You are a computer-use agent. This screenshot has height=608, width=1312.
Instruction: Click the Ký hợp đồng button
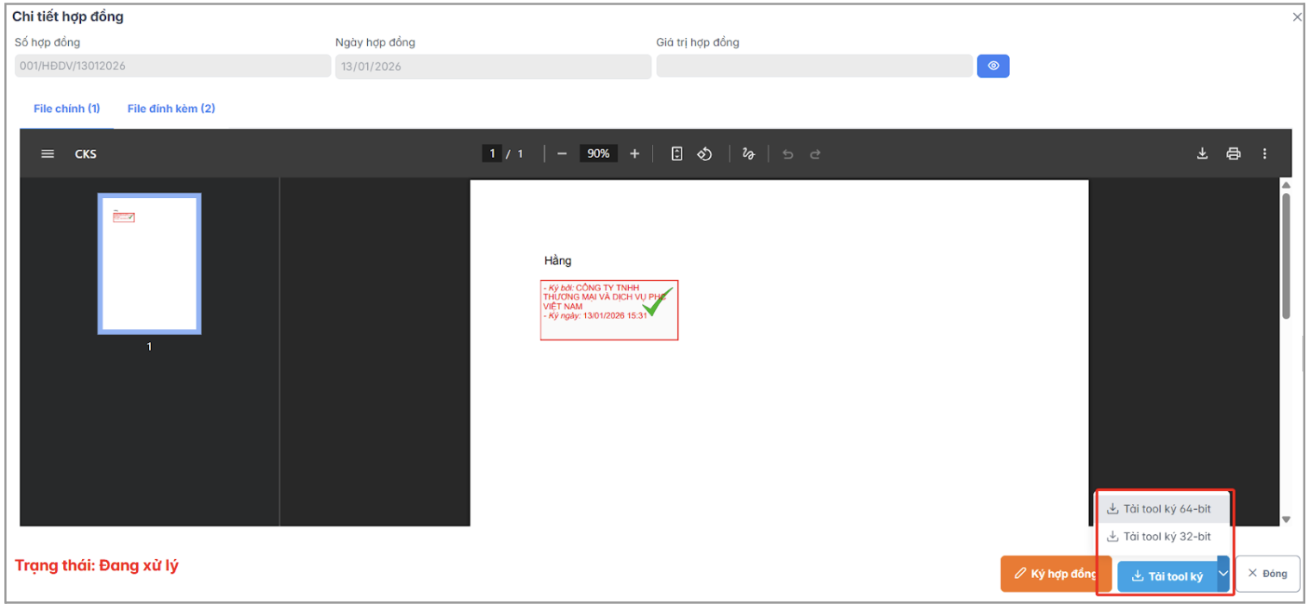[1055, 574]
